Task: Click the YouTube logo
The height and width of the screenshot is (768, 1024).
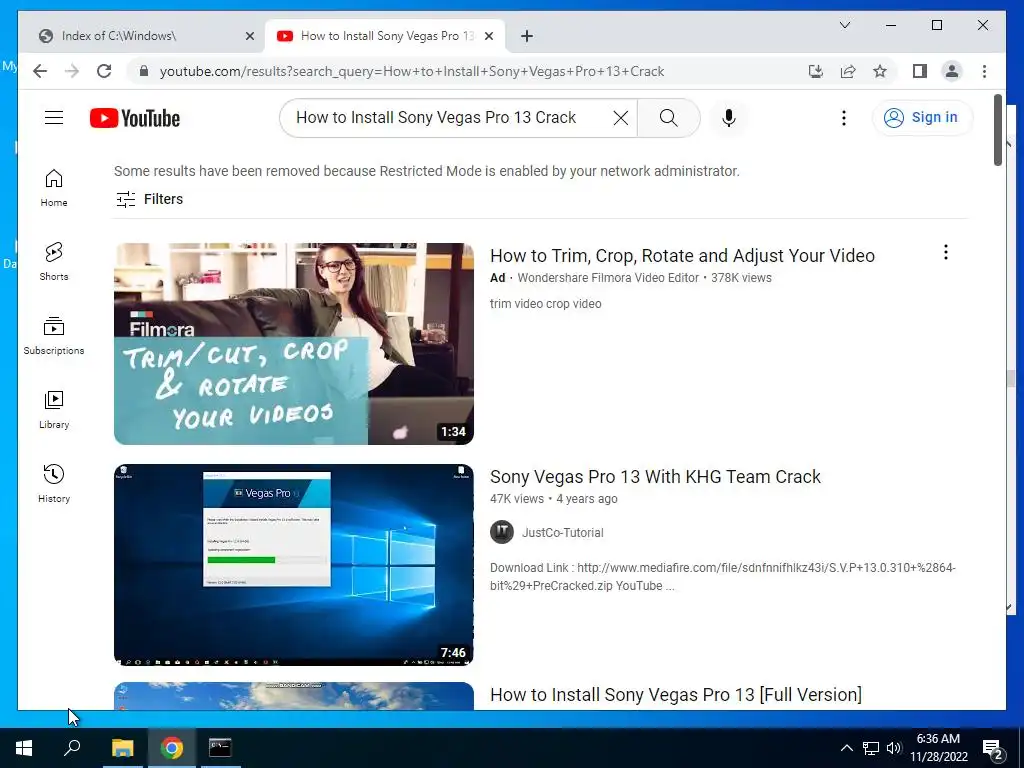Action: coord(135,118)
